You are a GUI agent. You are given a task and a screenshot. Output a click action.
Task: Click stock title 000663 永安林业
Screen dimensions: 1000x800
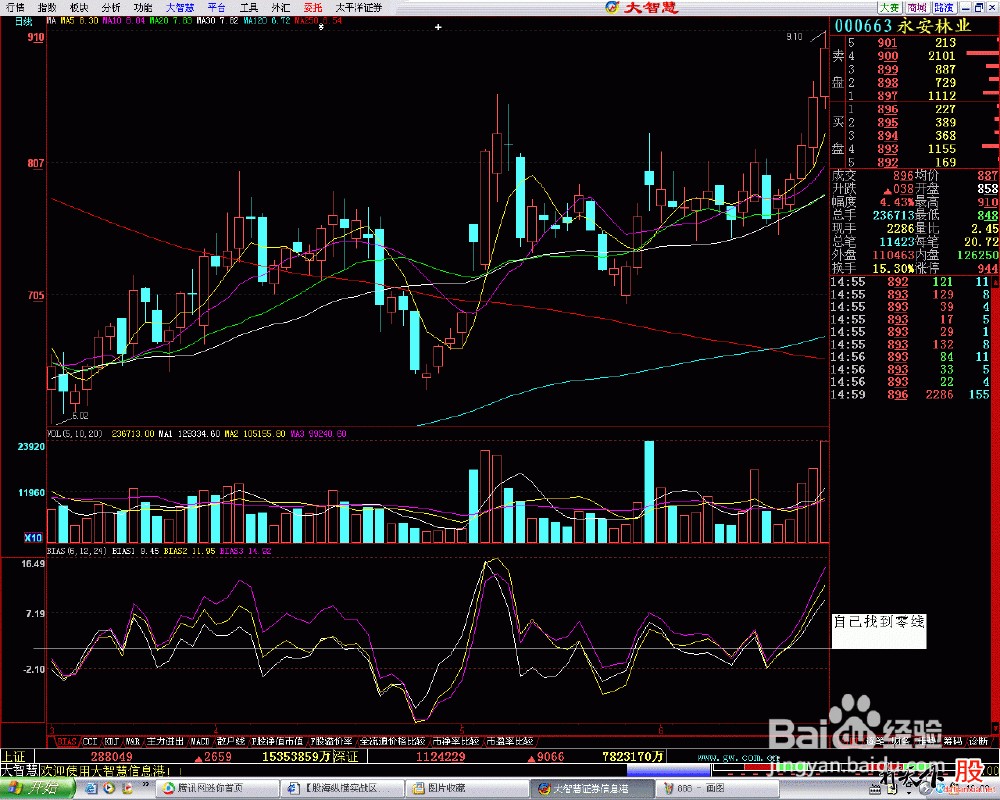tap(902, 26)
